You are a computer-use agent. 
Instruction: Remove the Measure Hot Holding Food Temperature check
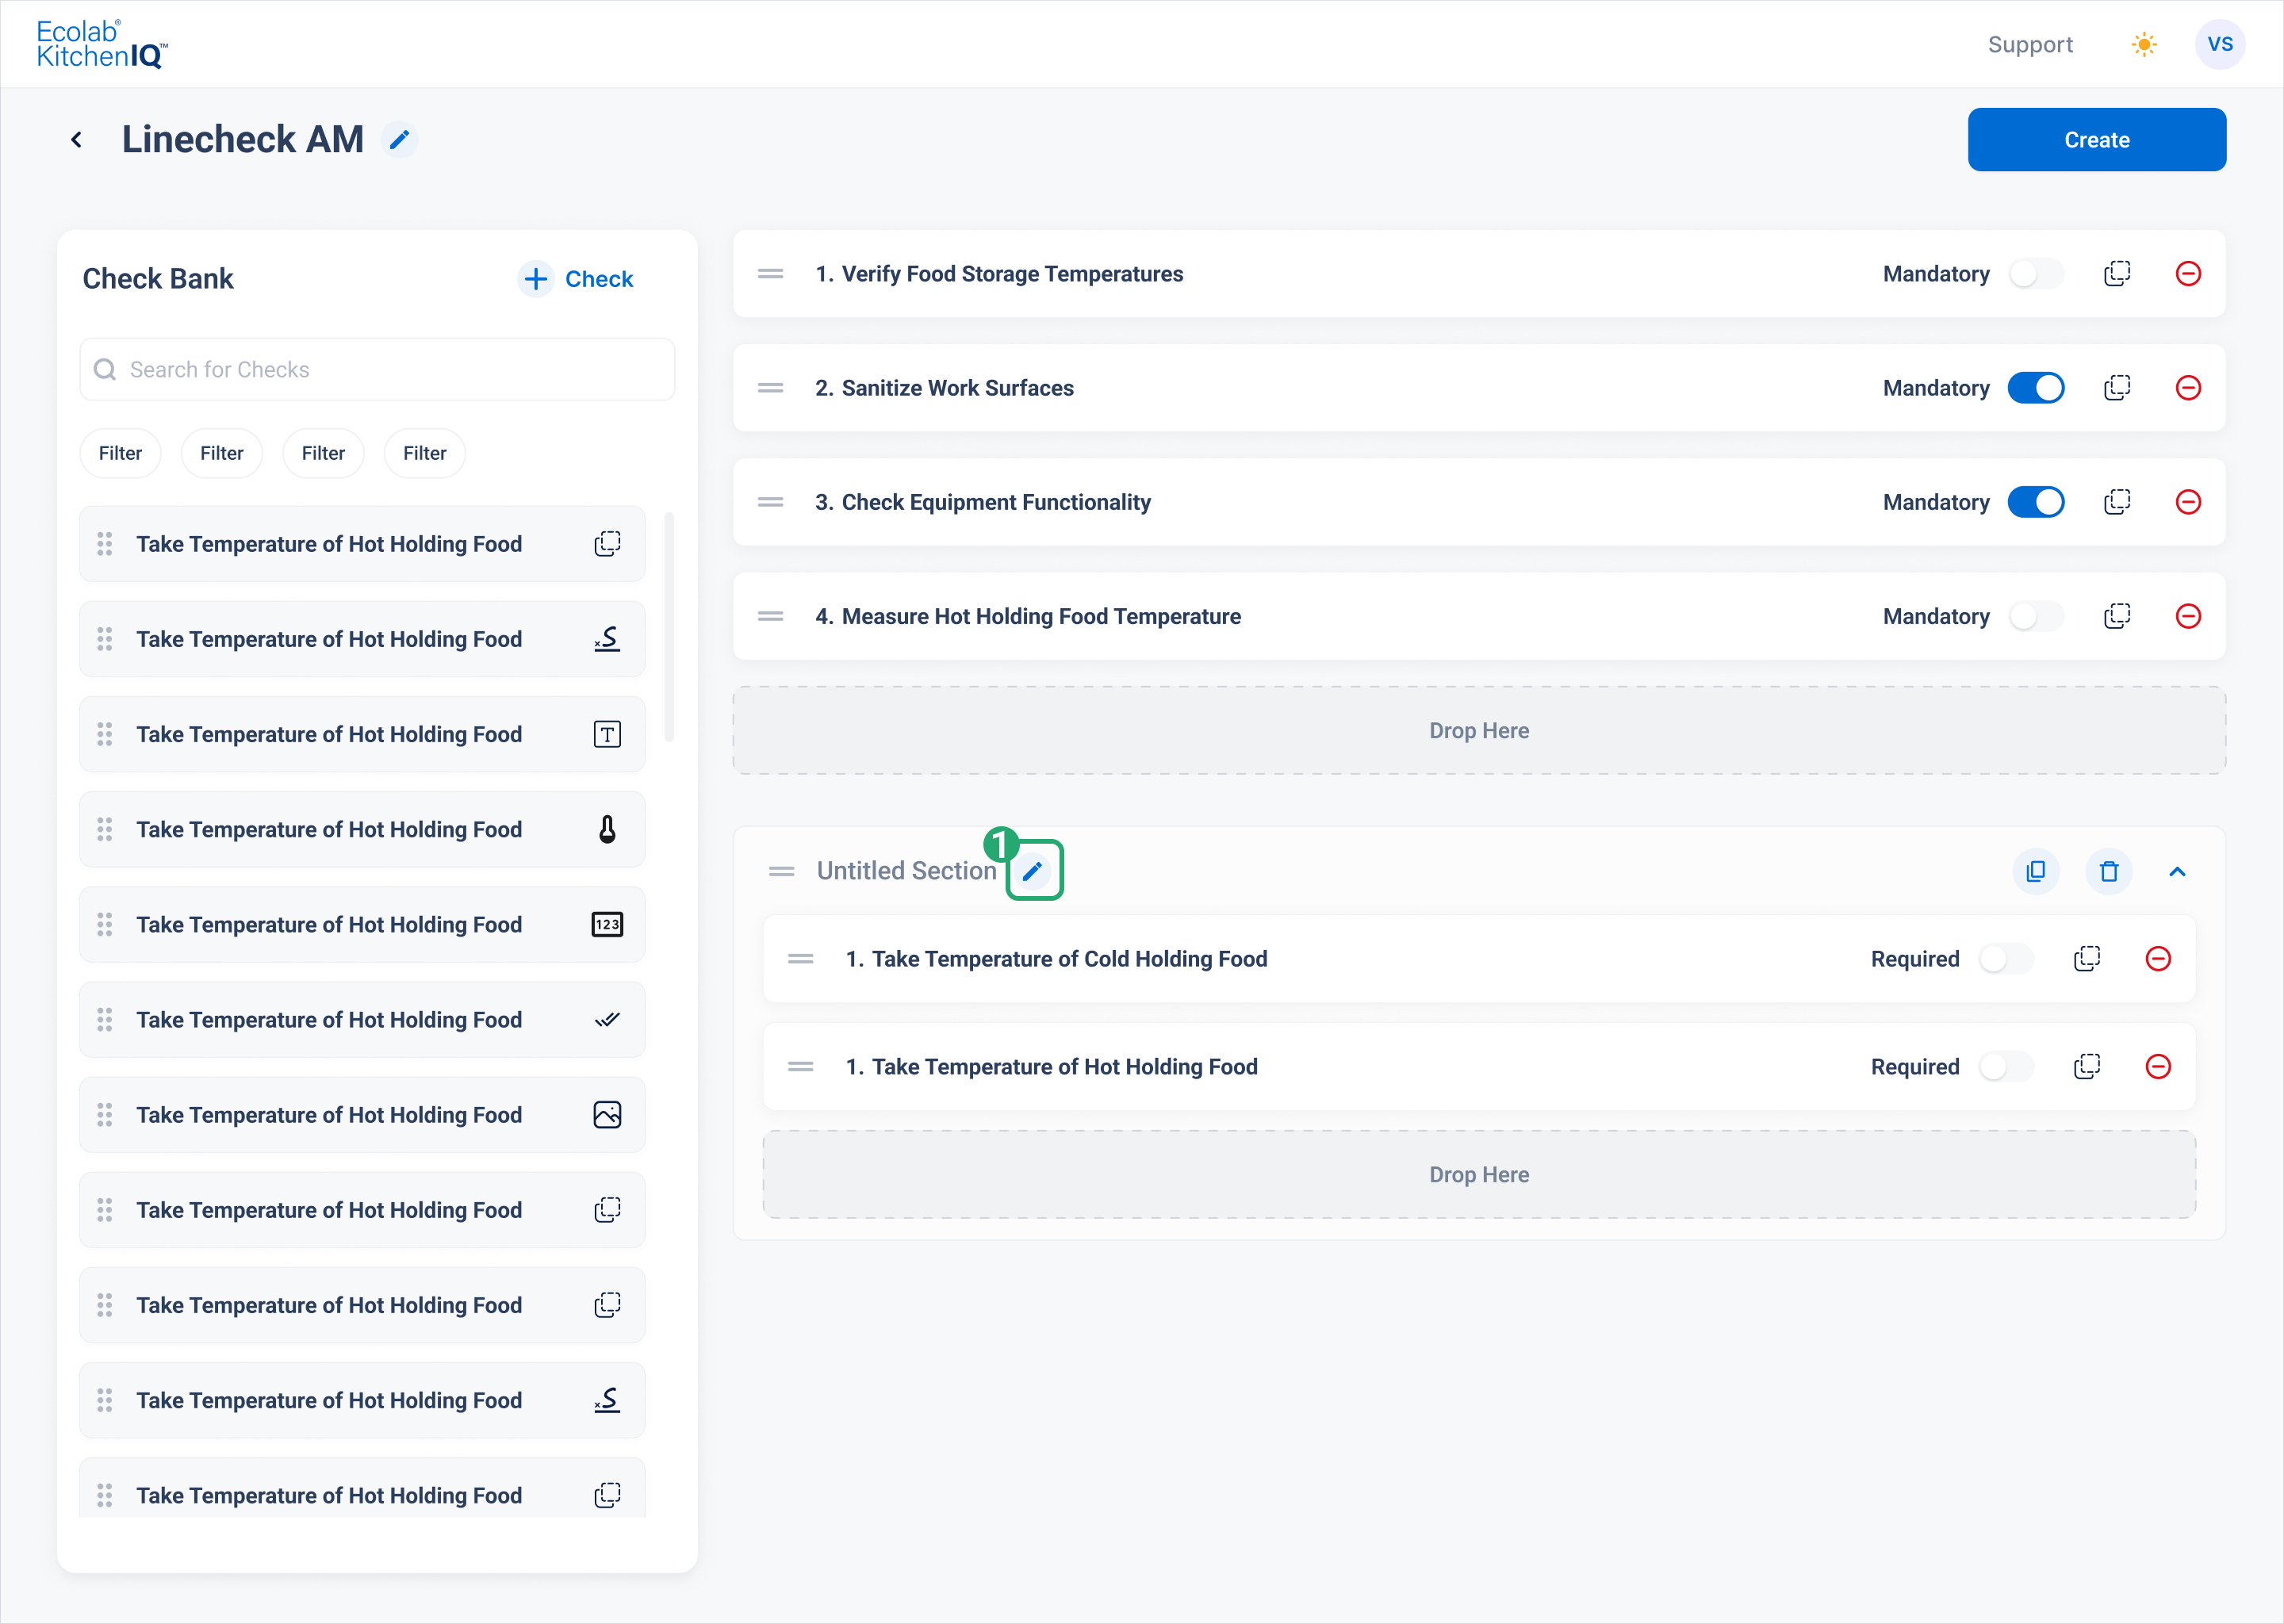(x=2188, y=616)
